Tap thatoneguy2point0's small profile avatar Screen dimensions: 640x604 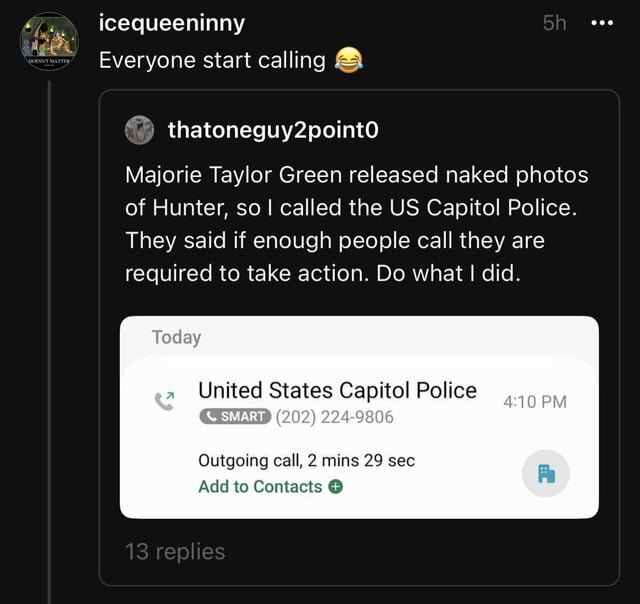(x=140, y=130)
